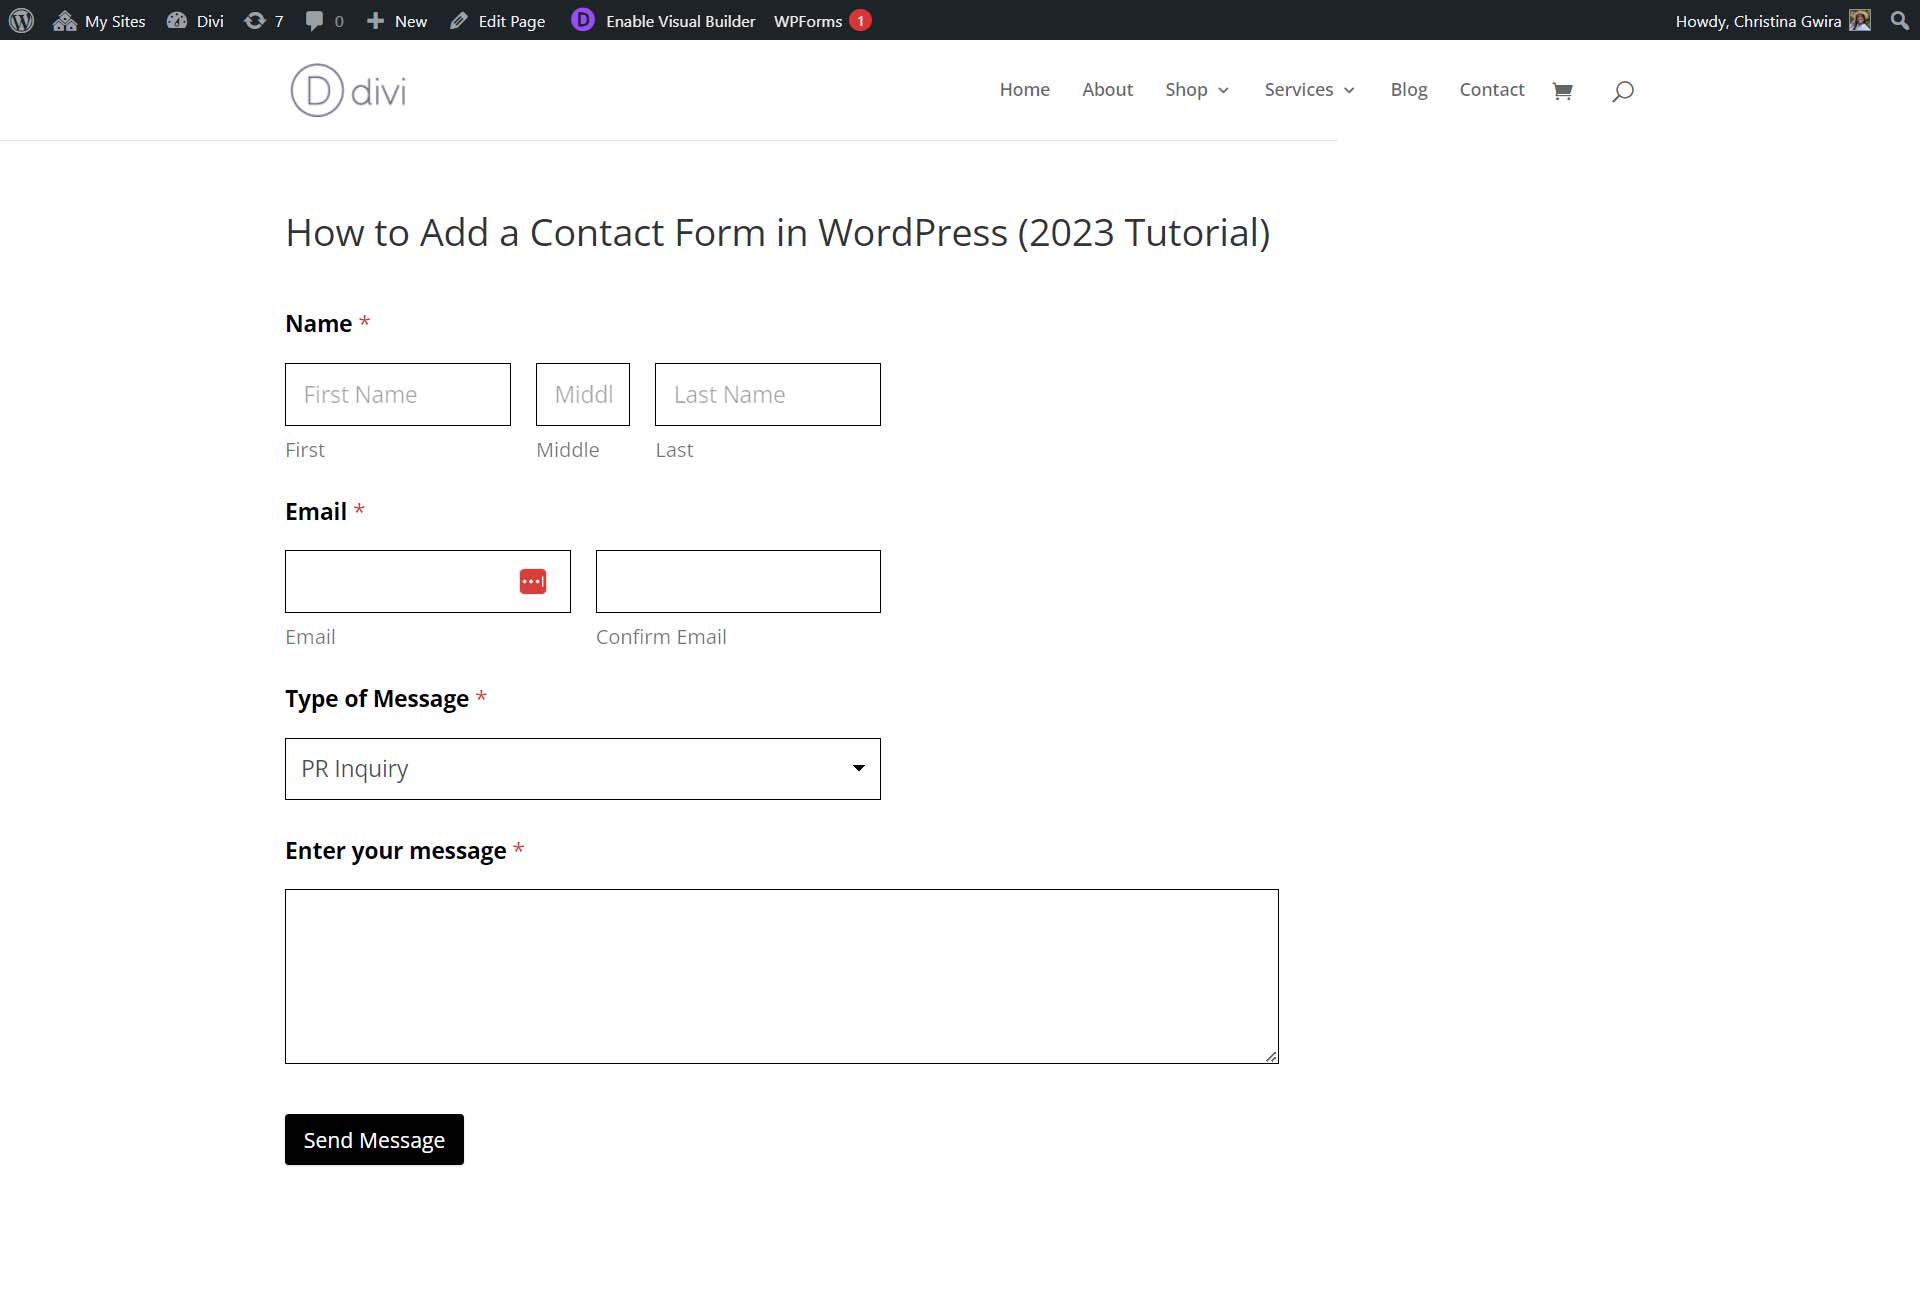Open the About page from navigation
The width and height of the screenshot is (1920, 1292).
pos(1107,88)
